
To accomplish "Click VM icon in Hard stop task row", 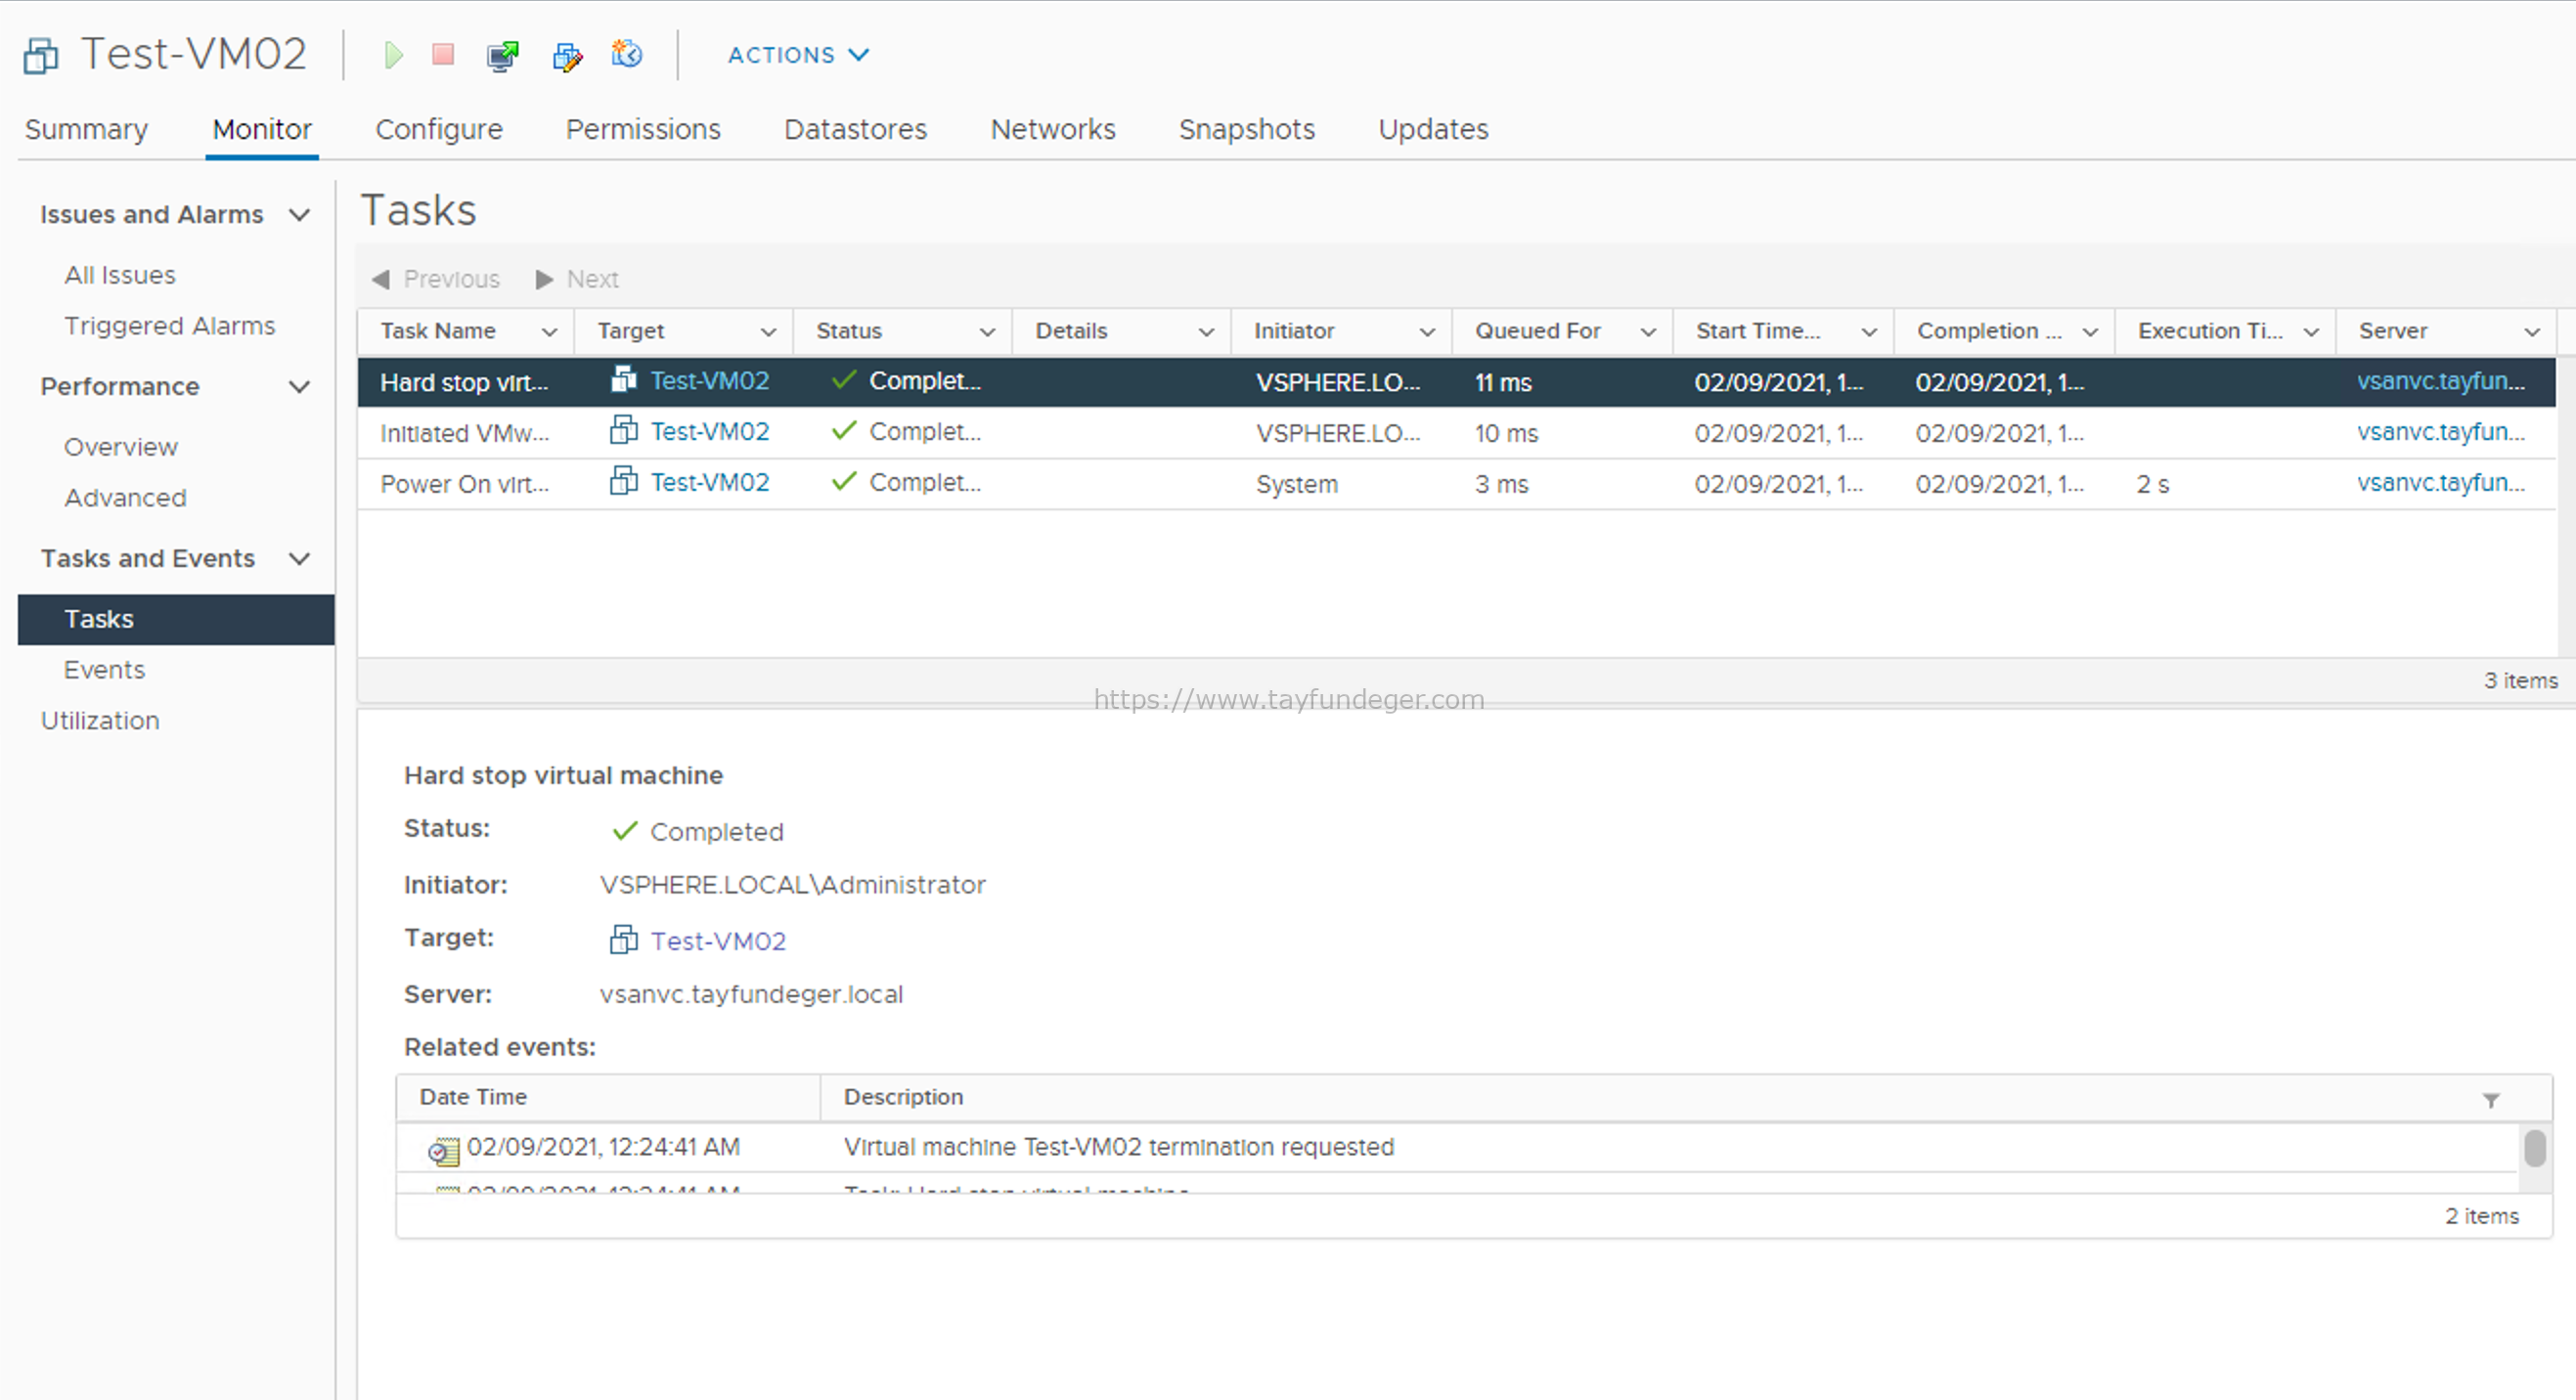I will pos(624,380).
